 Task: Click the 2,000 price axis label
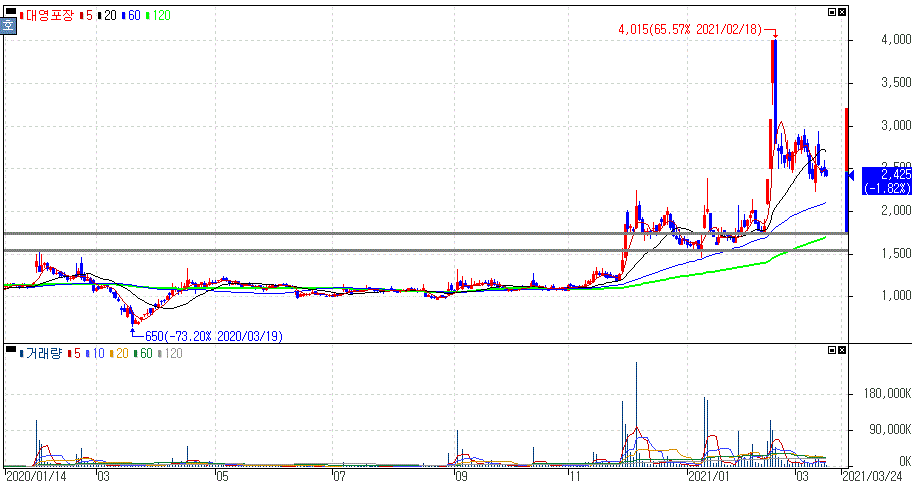coord(896,210)
